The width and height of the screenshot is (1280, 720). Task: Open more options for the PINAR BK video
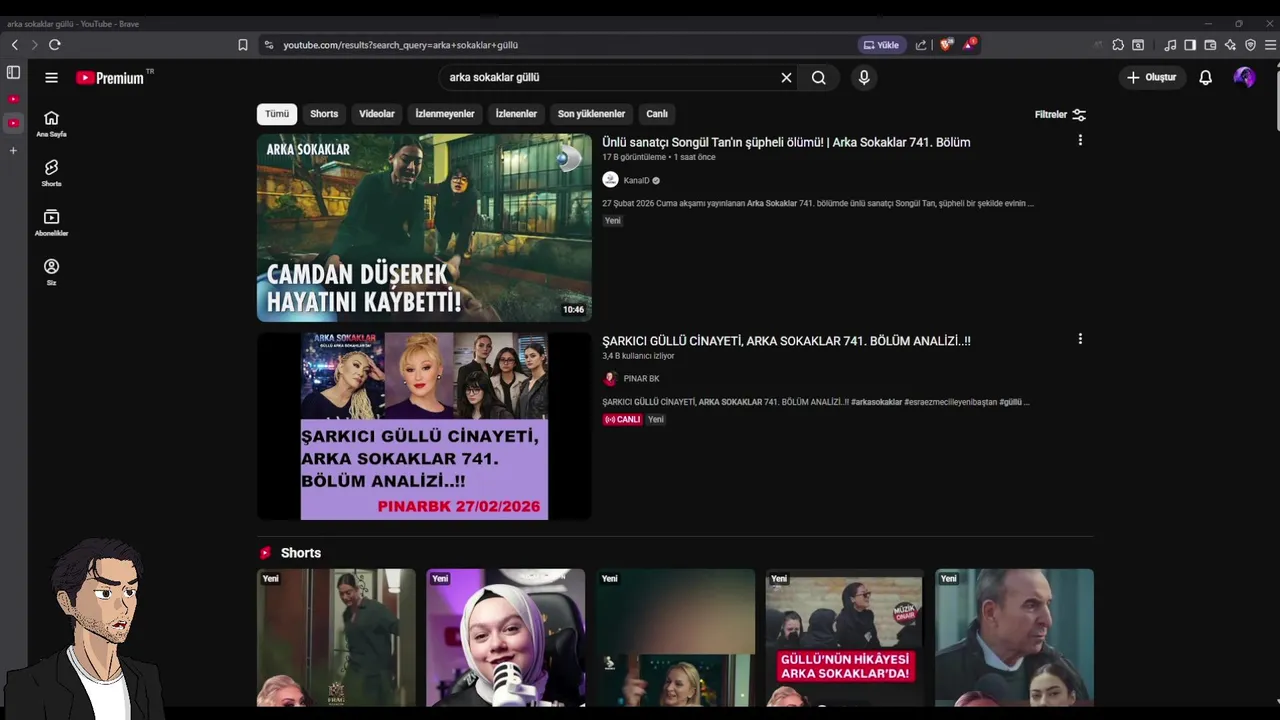[1080, 339]
